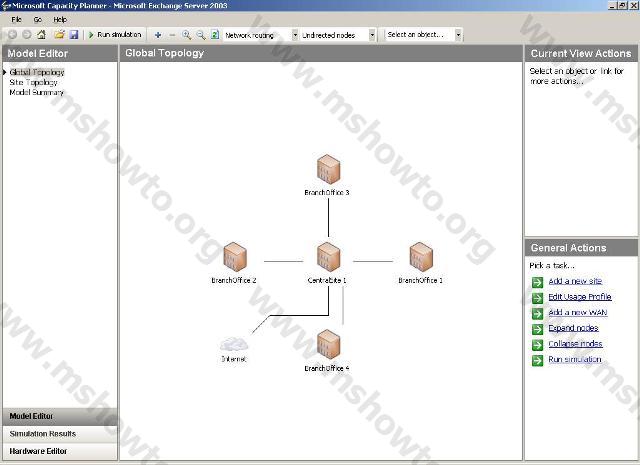Click green arrow icon beside Edit Usage Profile
Screen dimensions: 640x465
[538, 298]
